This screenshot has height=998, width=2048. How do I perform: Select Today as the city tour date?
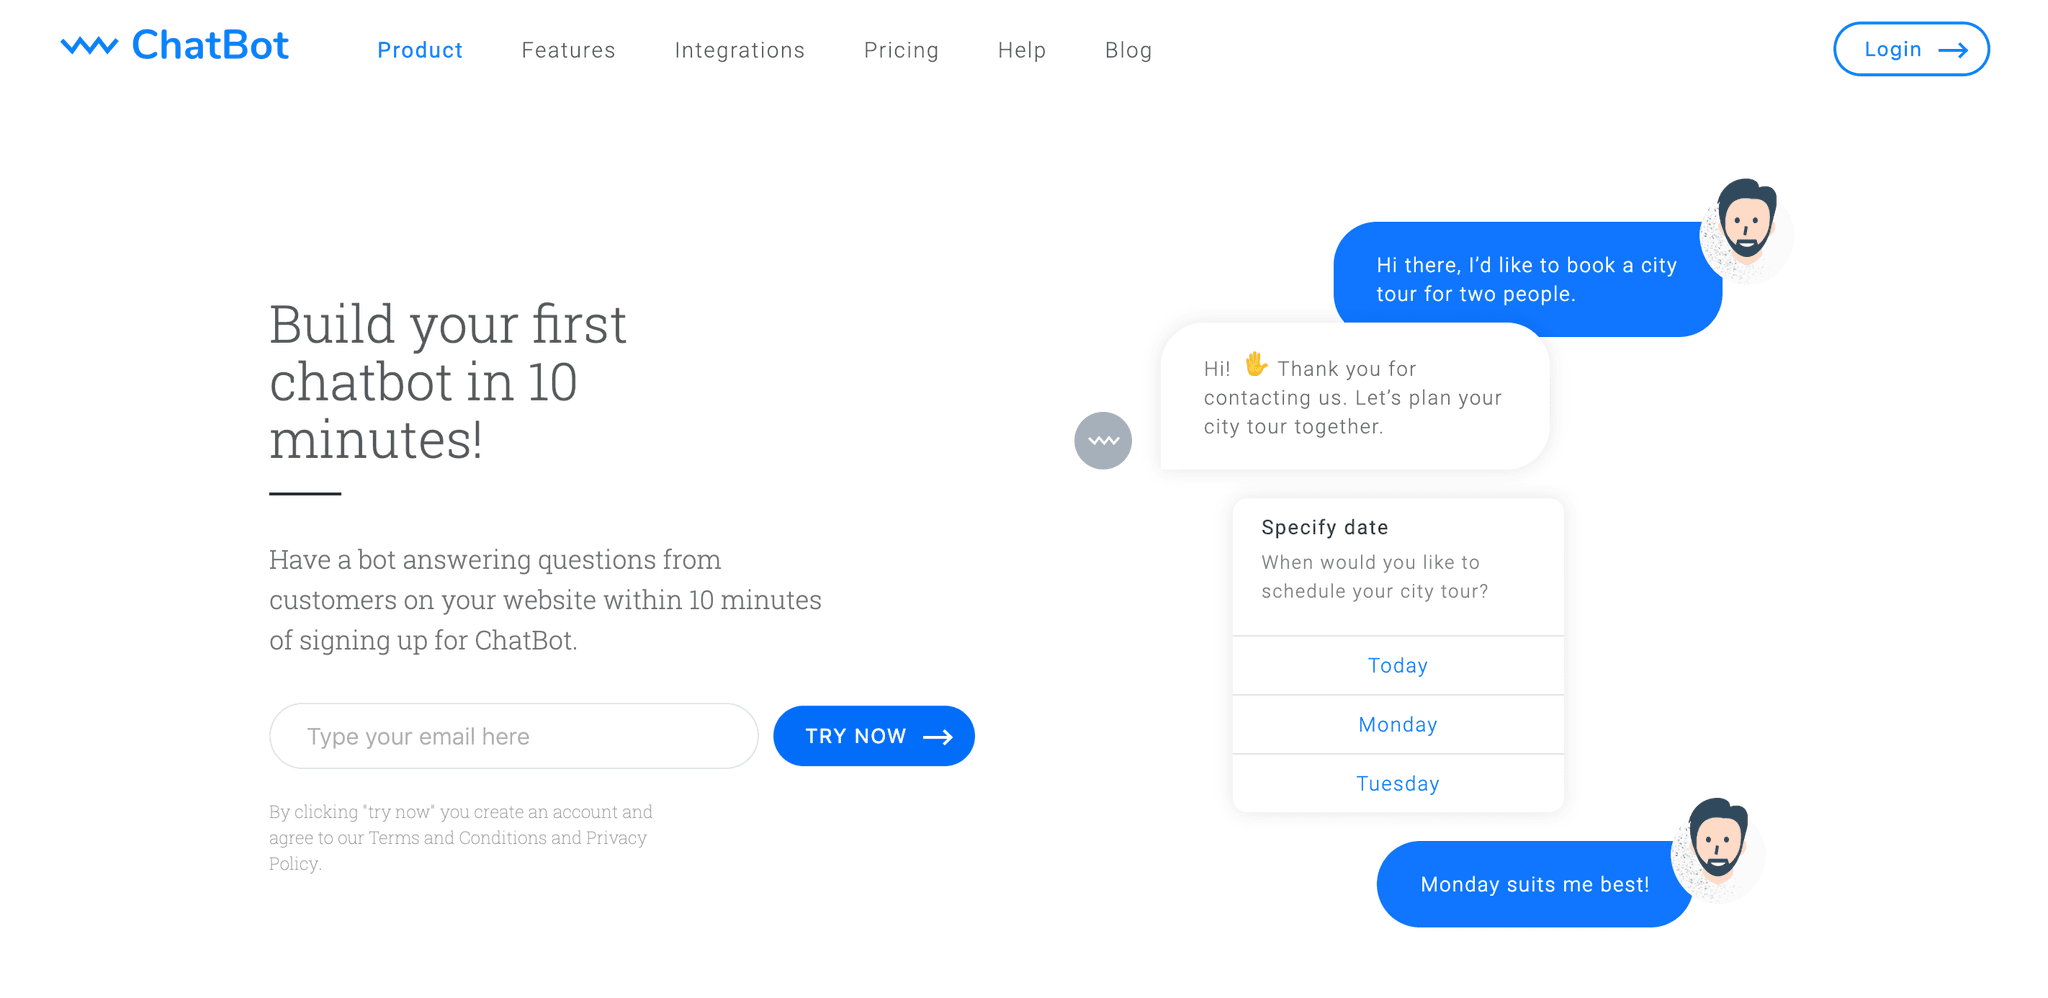coord(1397,665)
